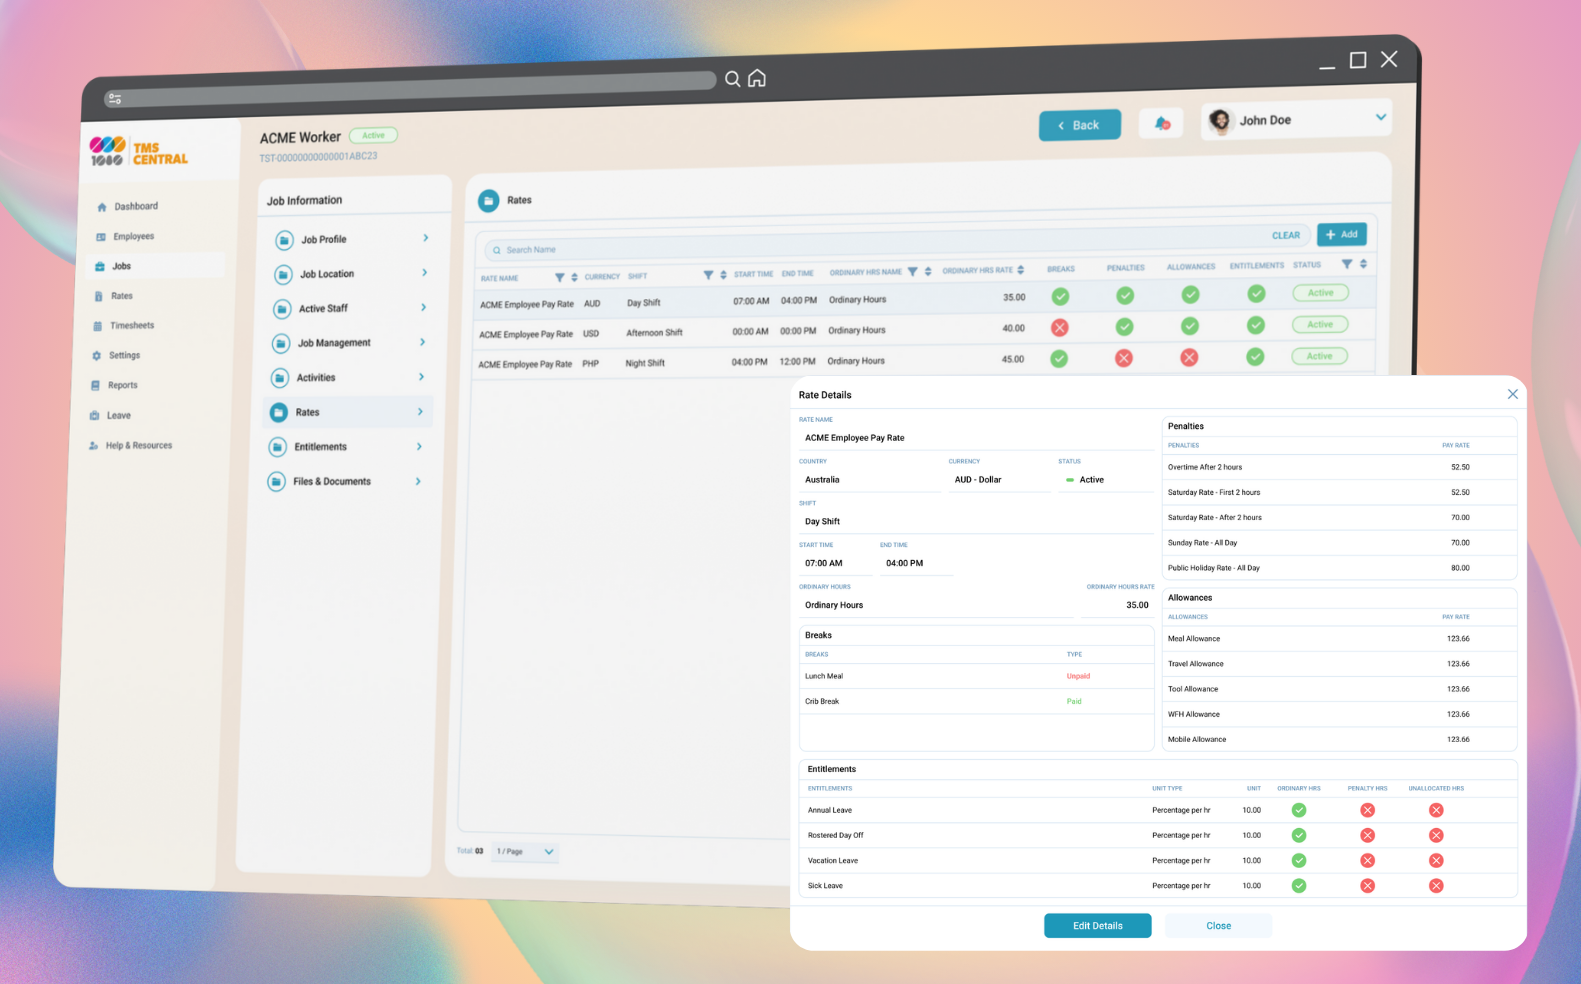Click John Doe's profile avatar

(1220, 121)
